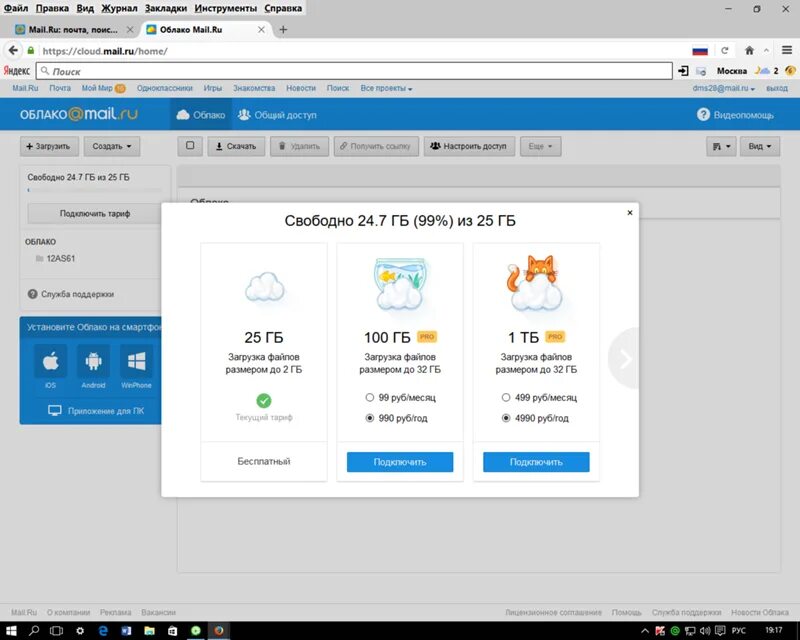This screenshot has height=640, width=800.
Task: Click the Загрузить upload button
Action: (x=49, y=146)
